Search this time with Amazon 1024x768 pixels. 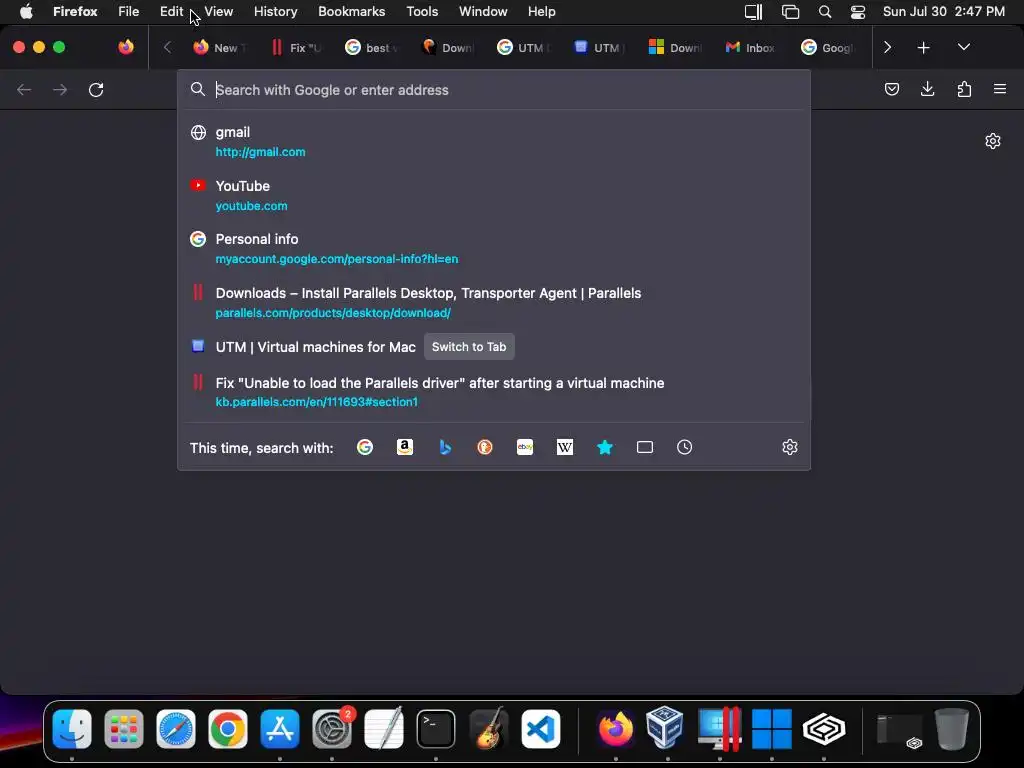point(405,447)
